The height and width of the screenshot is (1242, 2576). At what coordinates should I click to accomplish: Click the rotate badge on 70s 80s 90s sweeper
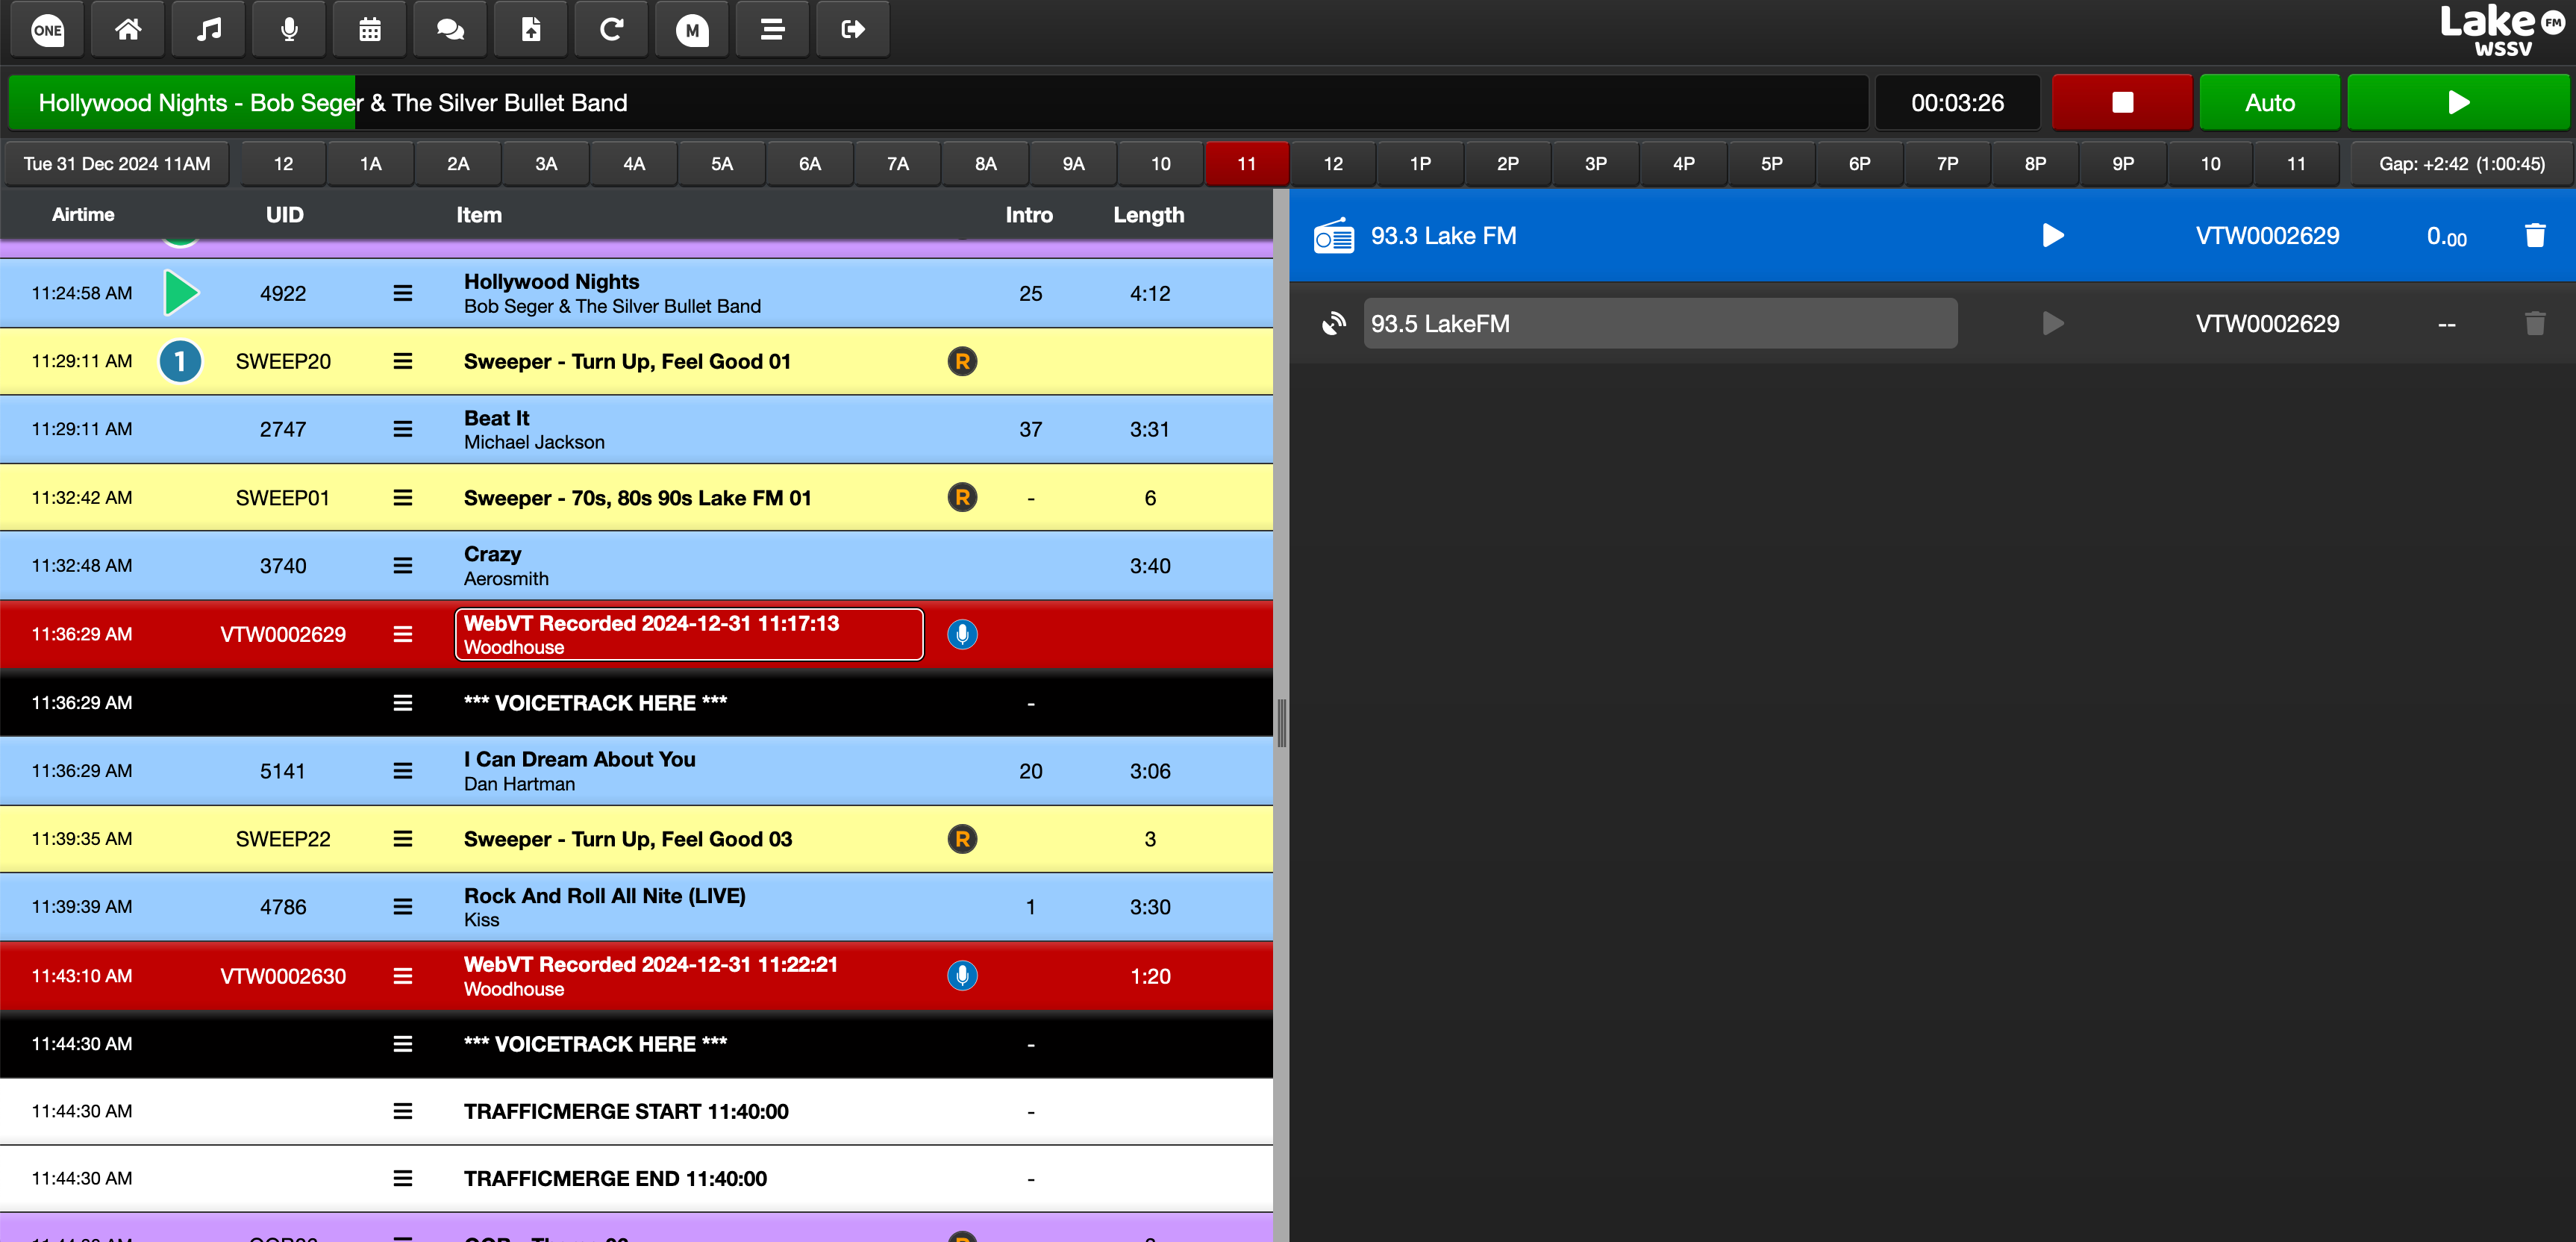click(961, 497)
